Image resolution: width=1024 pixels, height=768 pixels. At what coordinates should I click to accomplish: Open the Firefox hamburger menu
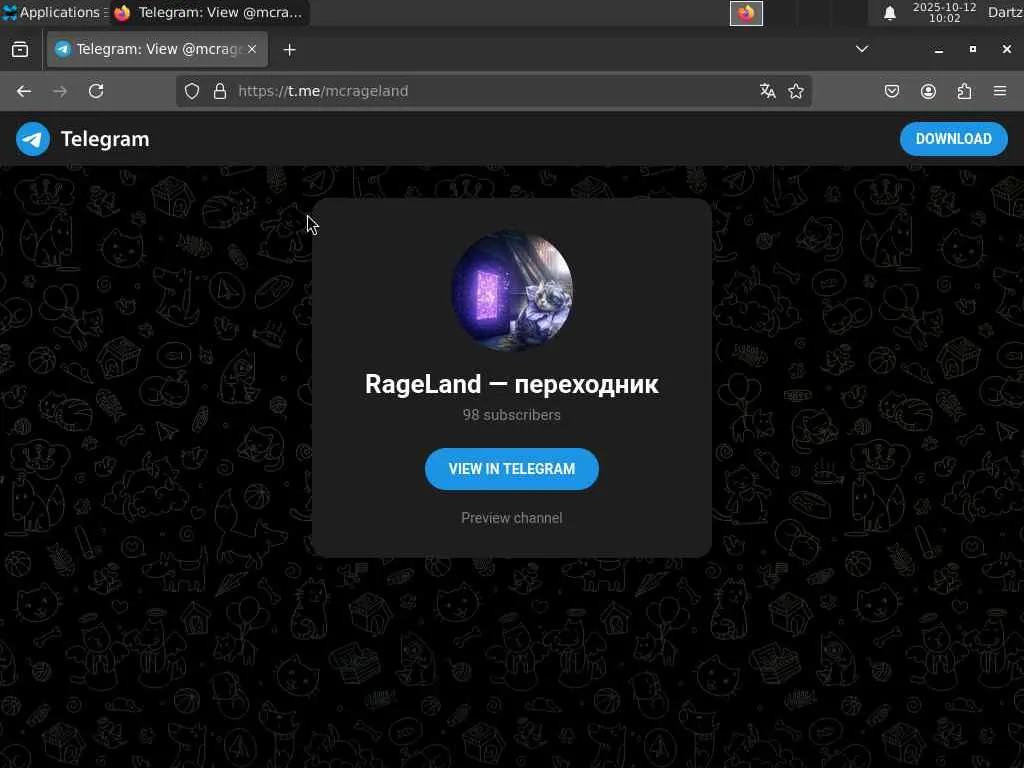(1000, 91)
